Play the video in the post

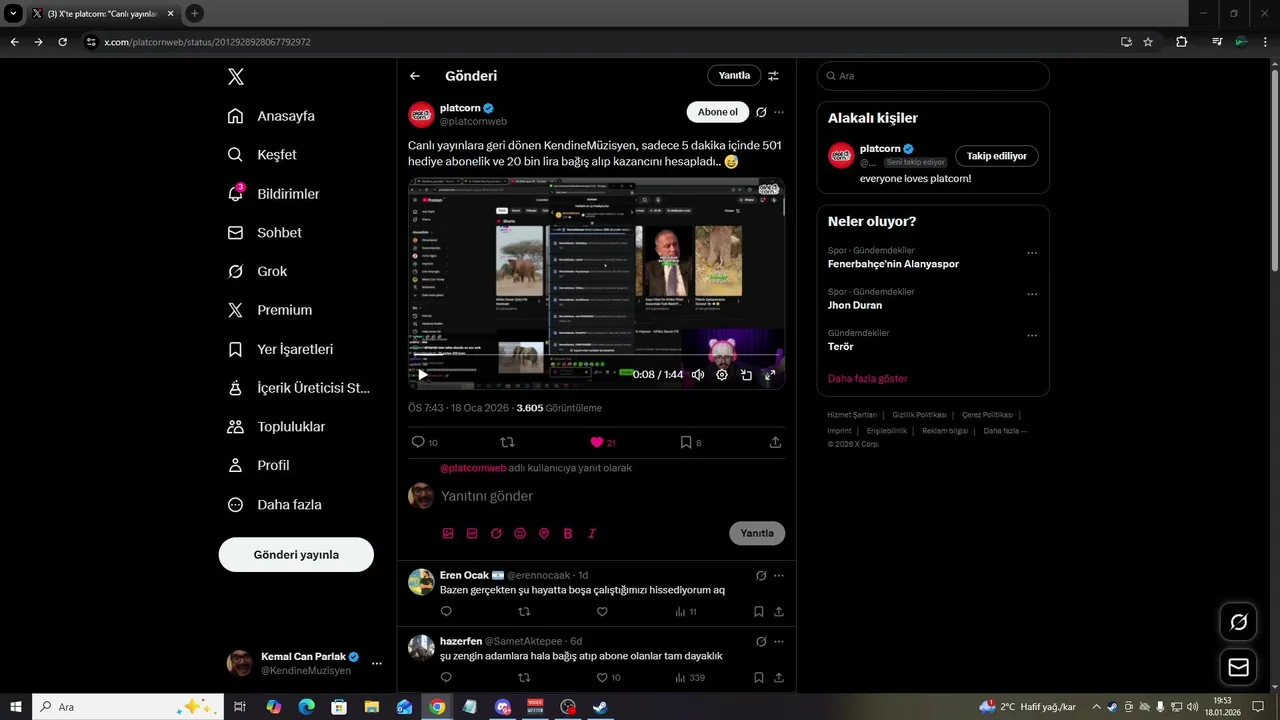(x=423, y=375)
